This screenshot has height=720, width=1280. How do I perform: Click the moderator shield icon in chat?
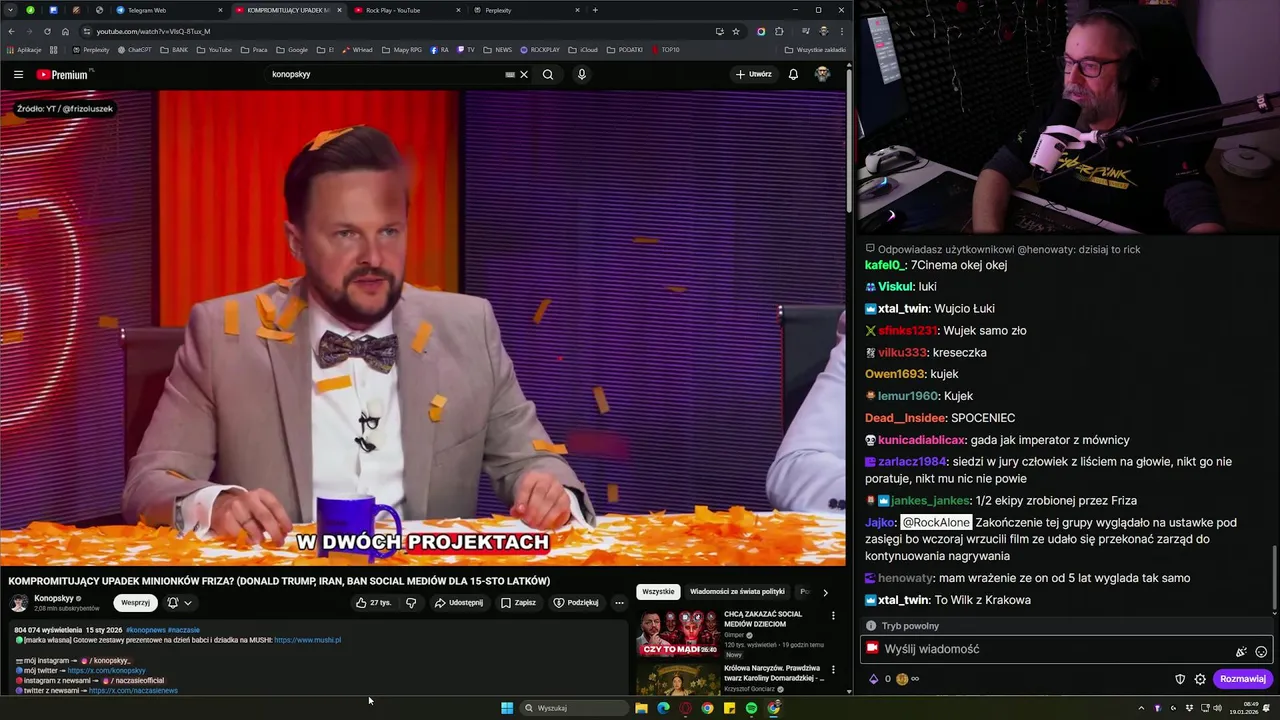point(1180,679)
